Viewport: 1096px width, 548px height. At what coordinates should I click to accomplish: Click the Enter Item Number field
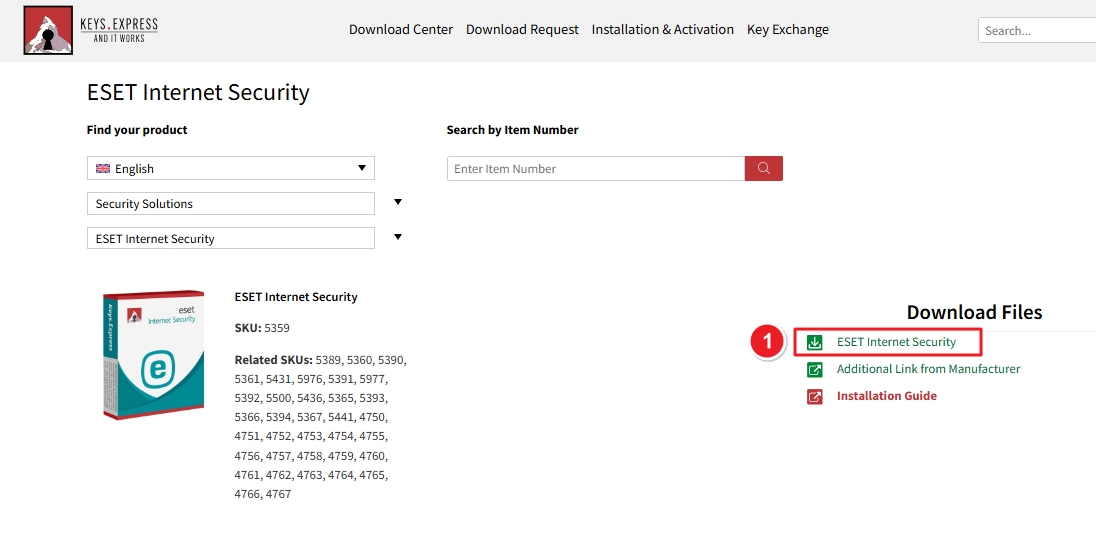(595, 169)
